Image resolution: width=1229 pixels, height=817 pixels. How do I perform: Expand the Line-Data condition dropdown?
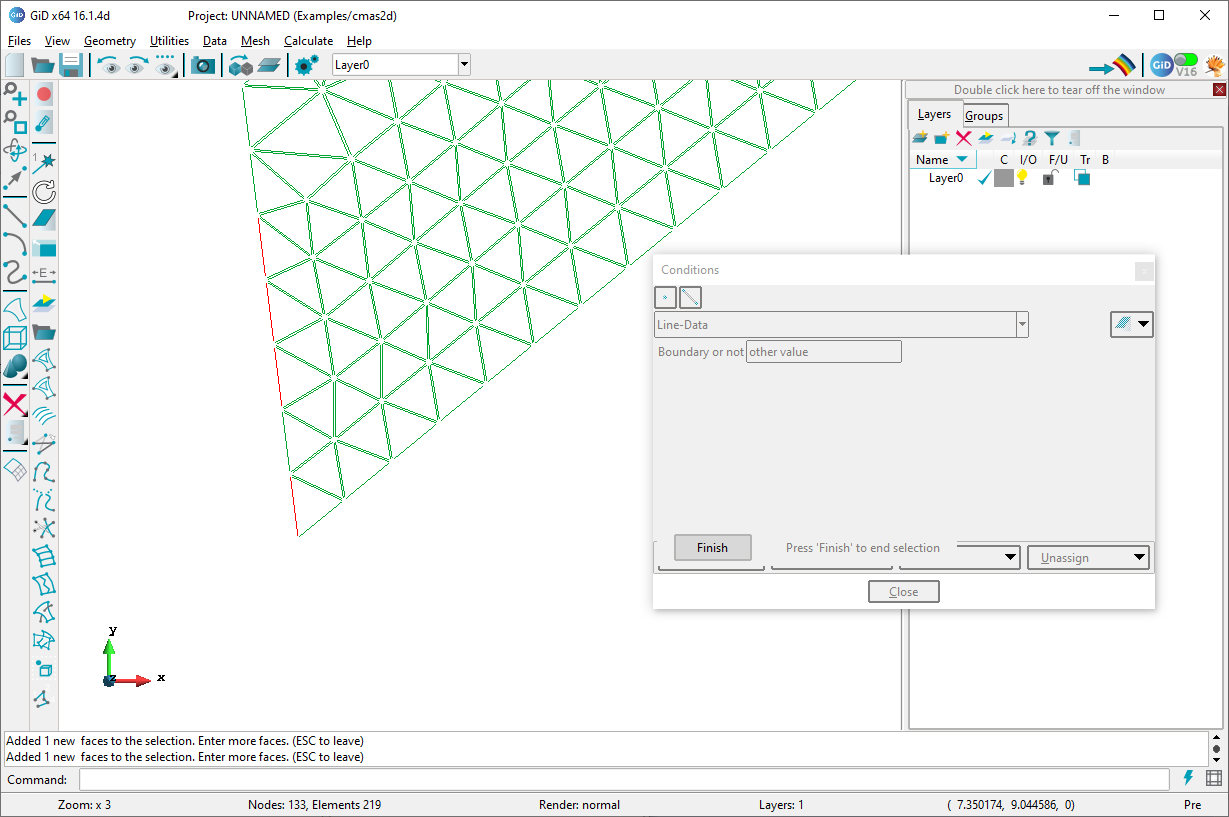tap(1022, 324)
